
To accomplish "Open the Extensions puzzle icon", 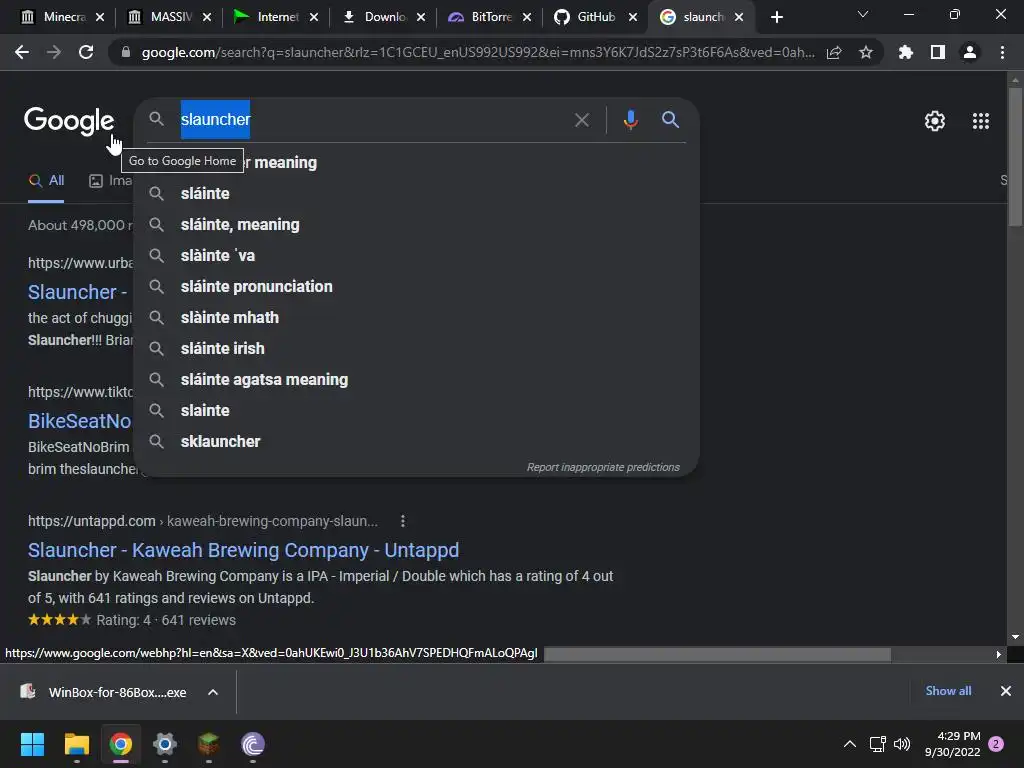I will coord(906,52).
